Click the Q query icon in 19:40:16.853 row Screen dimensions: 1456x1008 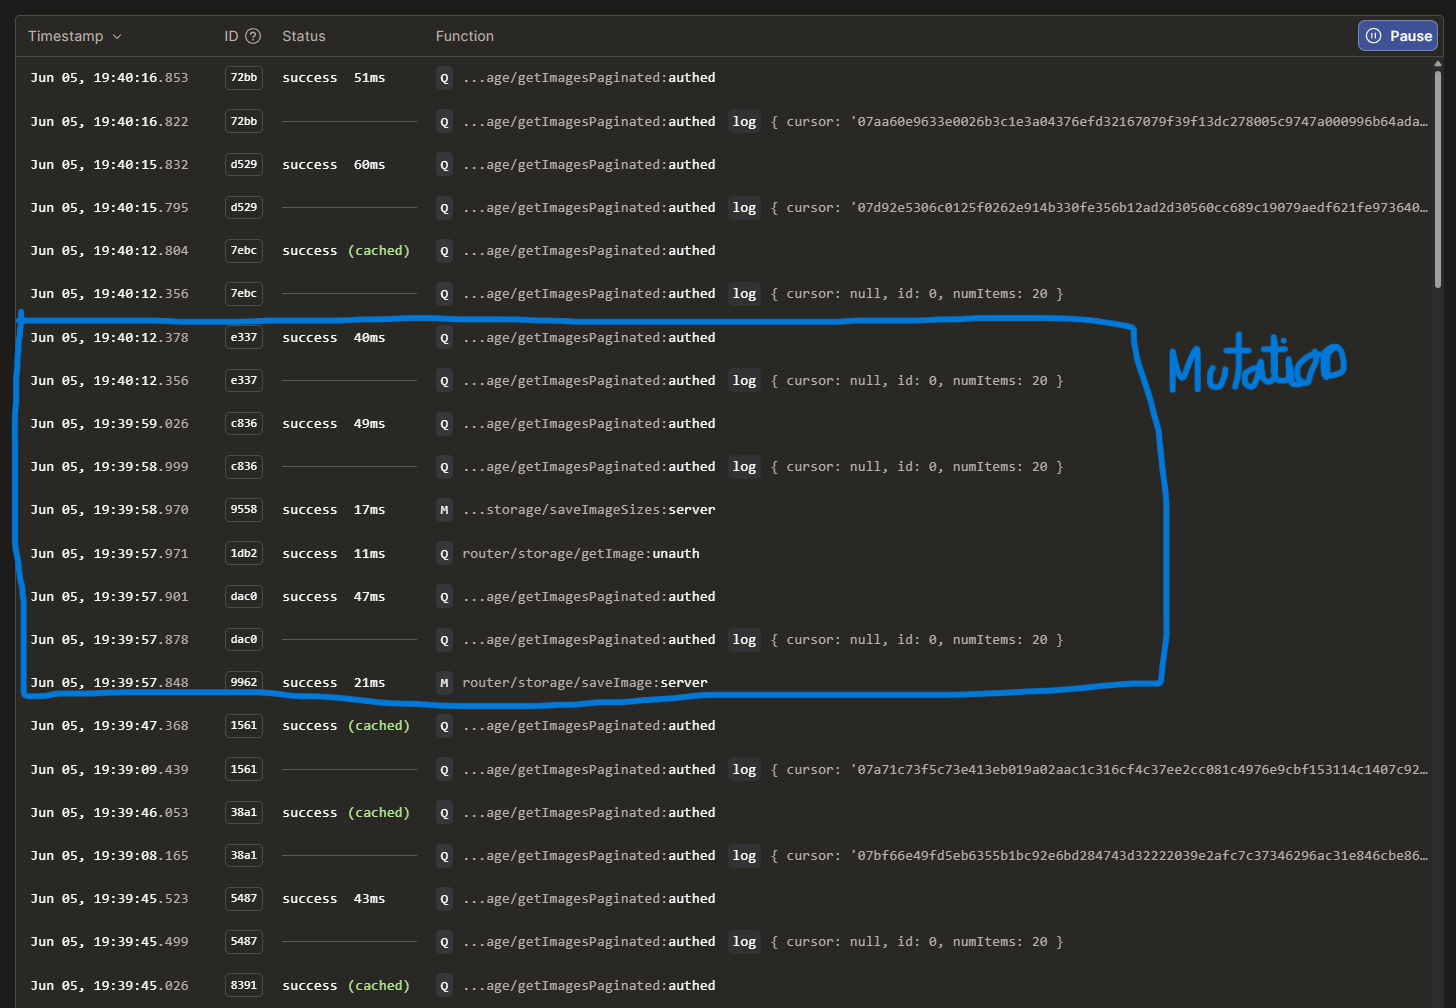[x=444, y=78]
